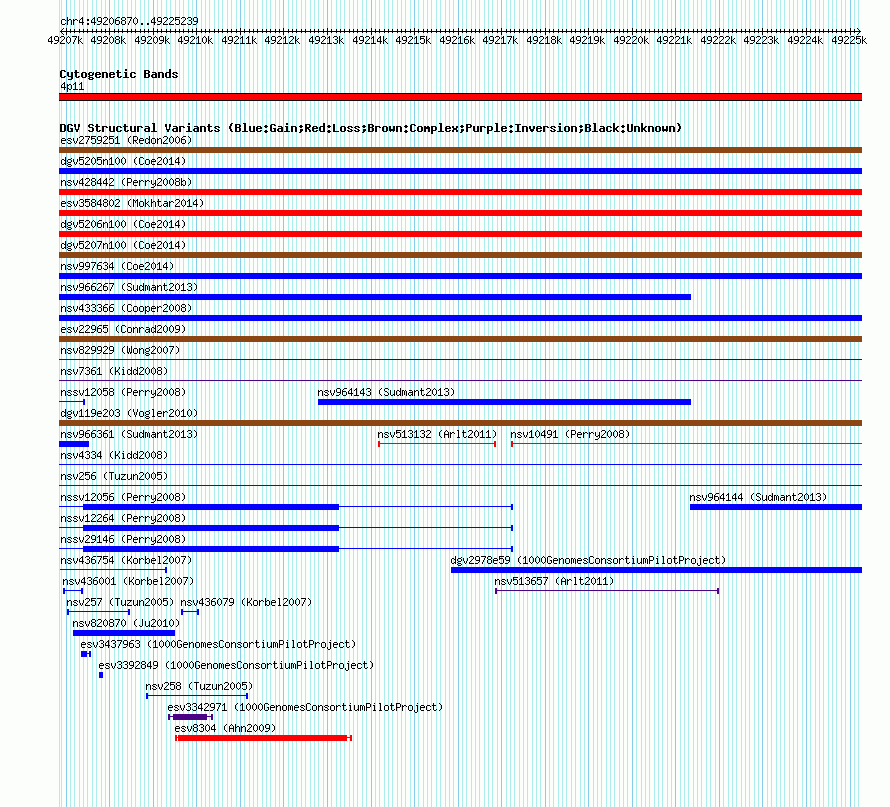
Task: Click the red 4p11 cytogenetic band bar
Action: pyautogui.click(x=460, y=97)
